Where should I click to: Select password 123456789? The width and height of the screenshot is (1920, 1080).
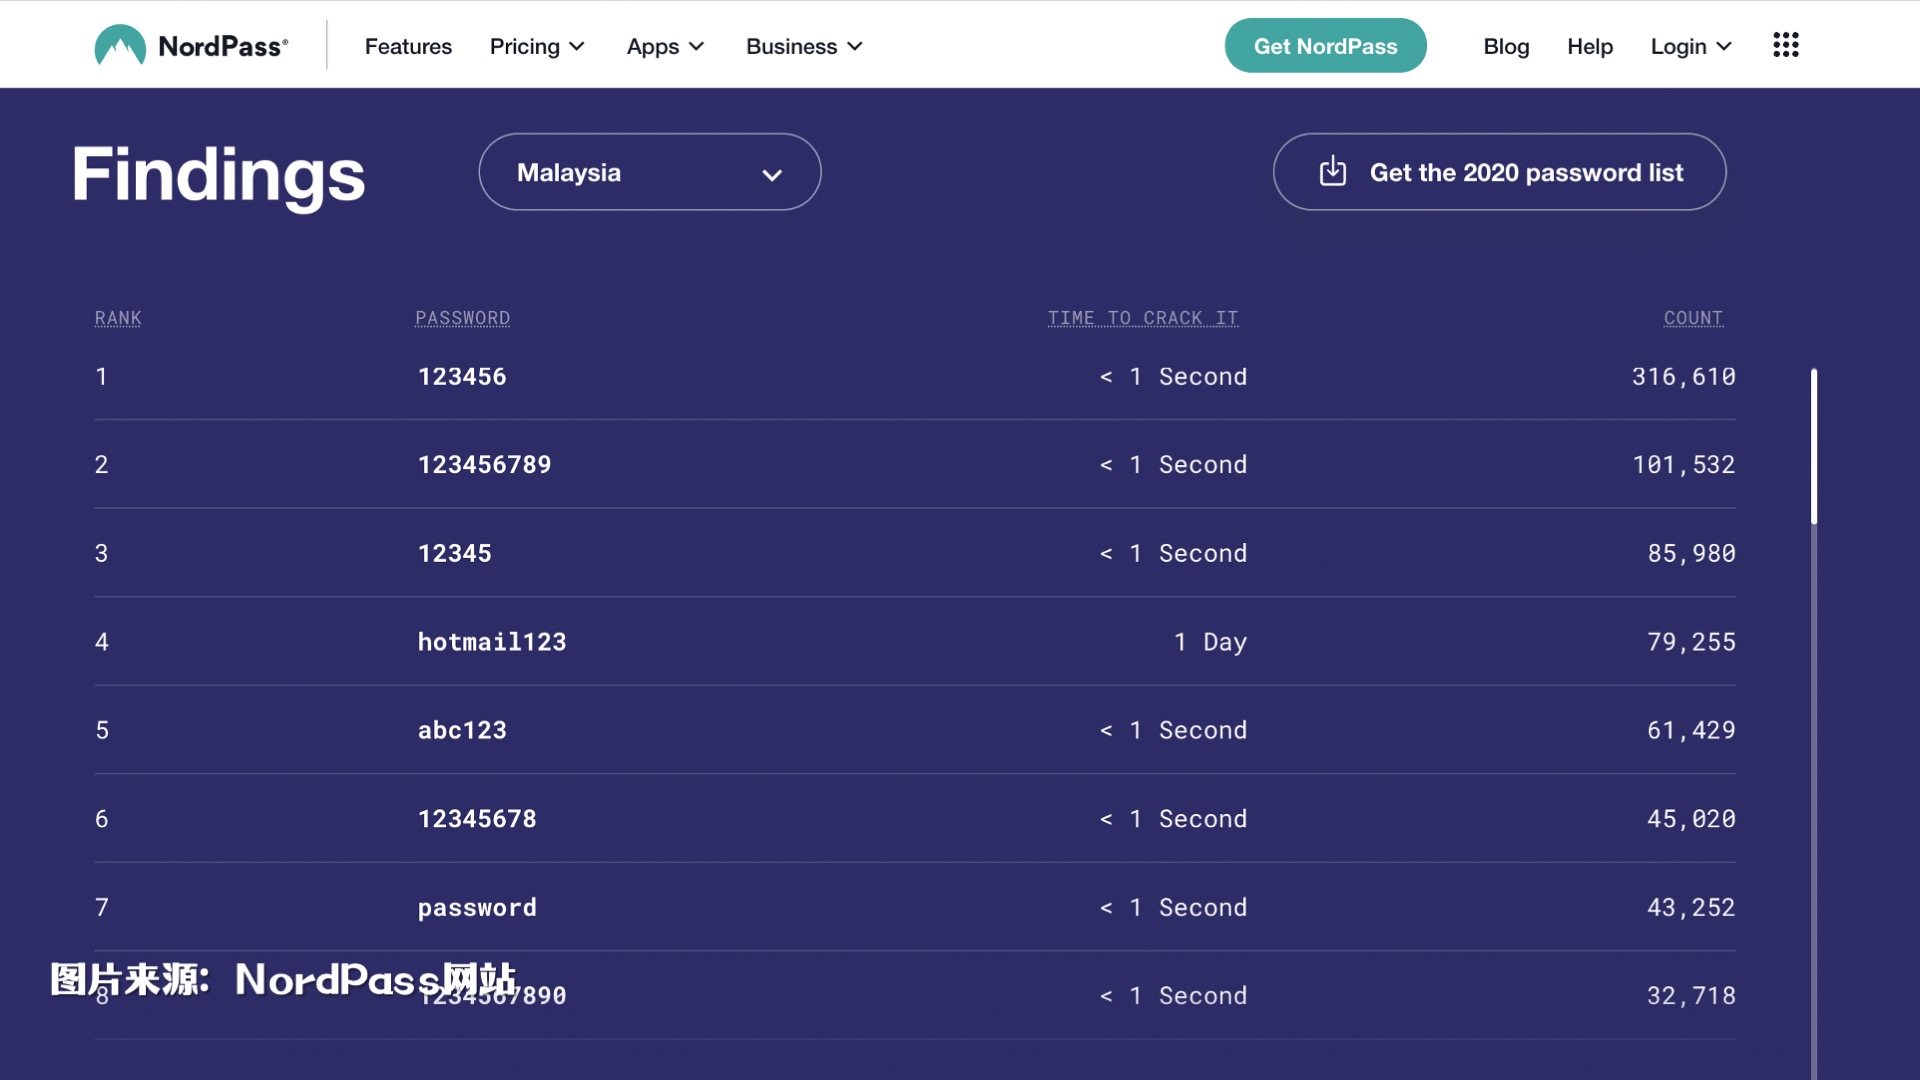coord(484,465)
